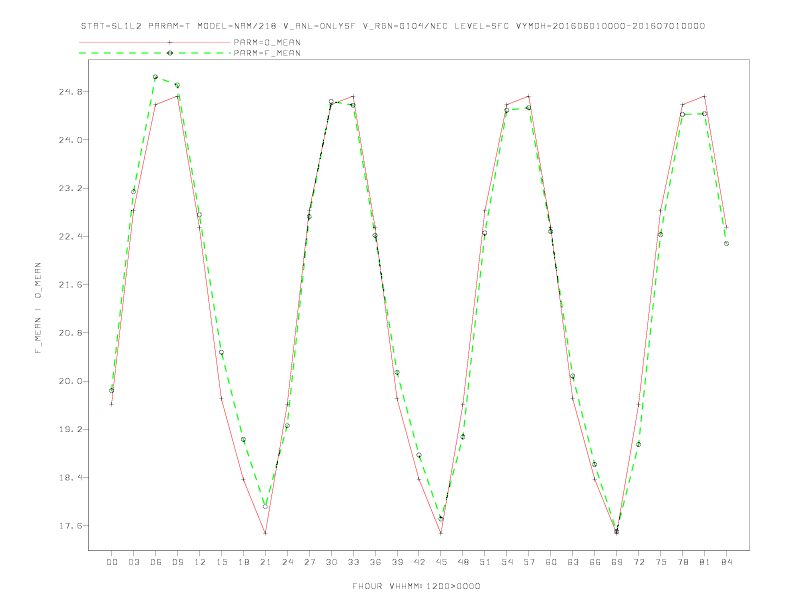Click the O_MEAN minimum marker at hour 21
Screen dimensions: 792x612
click(265, 533)
